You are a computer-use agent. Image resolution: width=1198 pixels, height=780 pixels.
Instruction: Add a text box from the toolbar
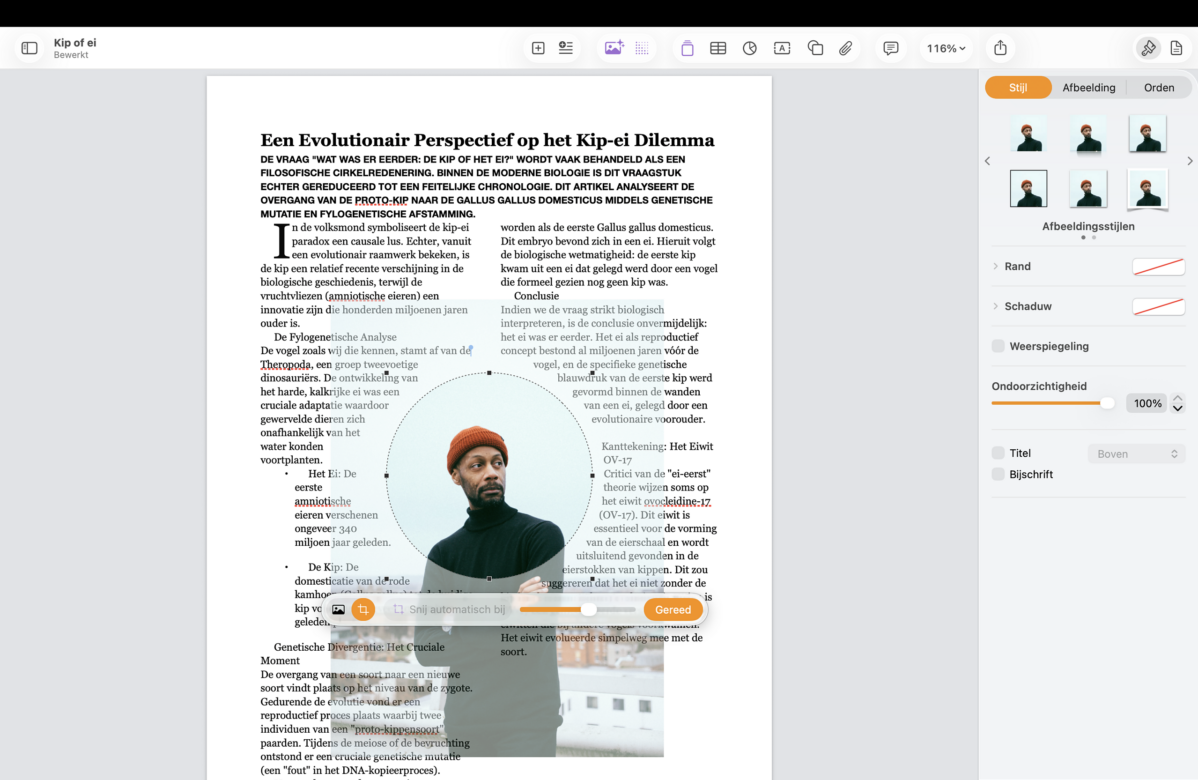(782, 48)
